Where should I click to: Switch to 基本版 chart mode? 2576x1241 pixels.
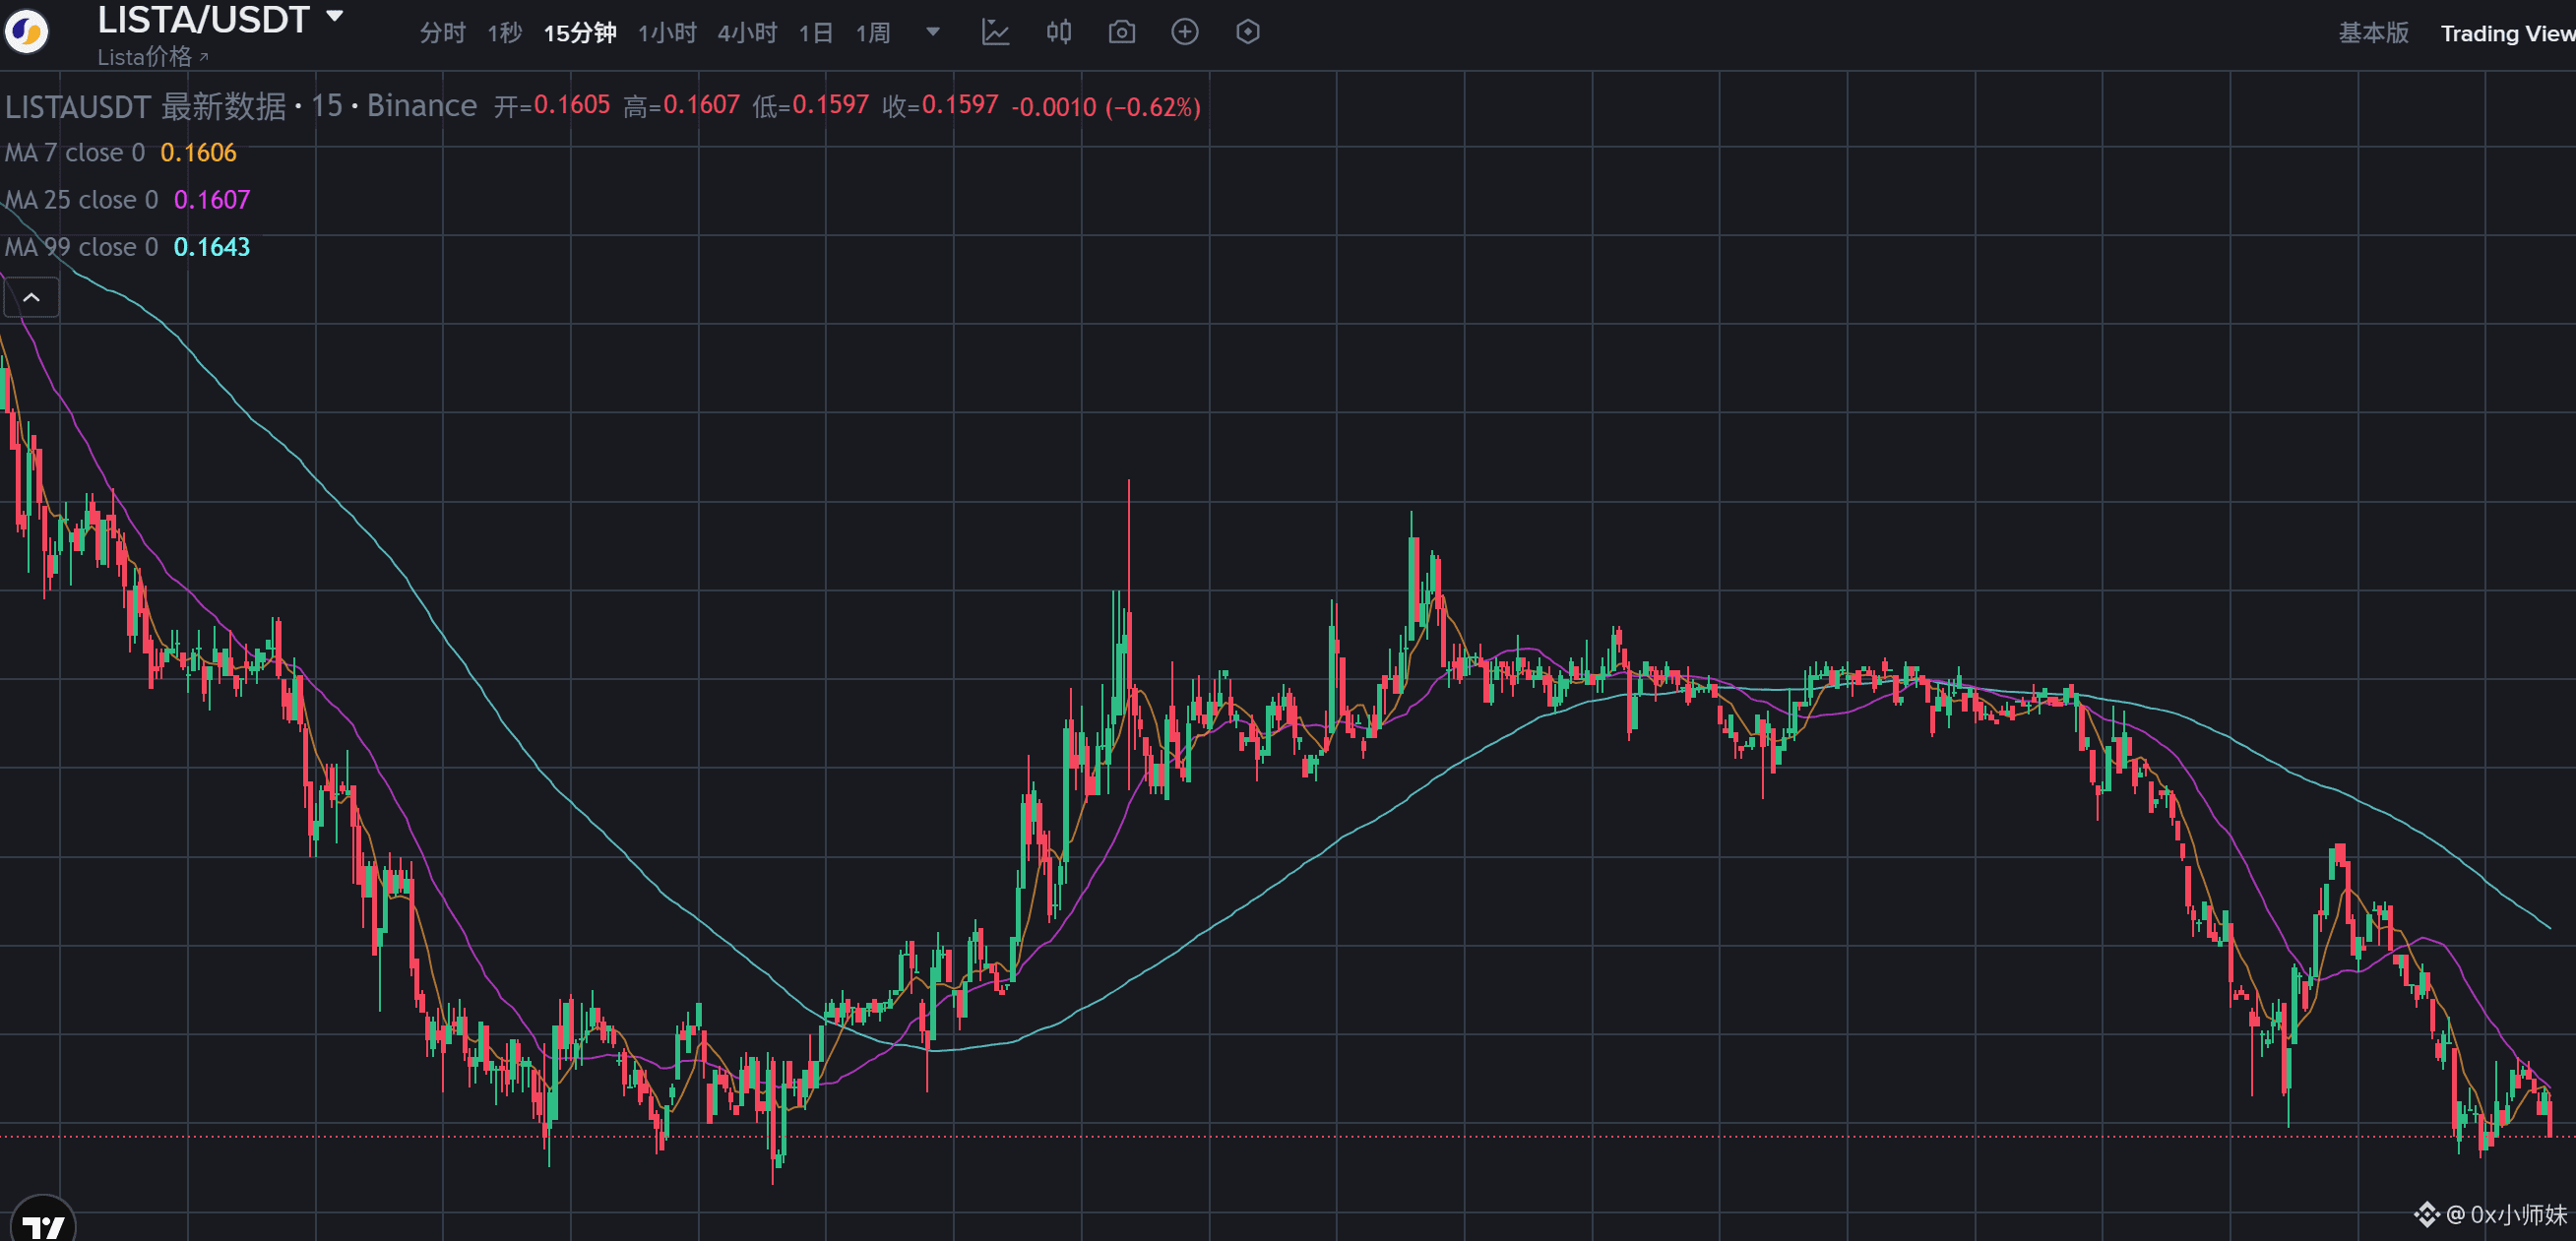pos(2372,33)
